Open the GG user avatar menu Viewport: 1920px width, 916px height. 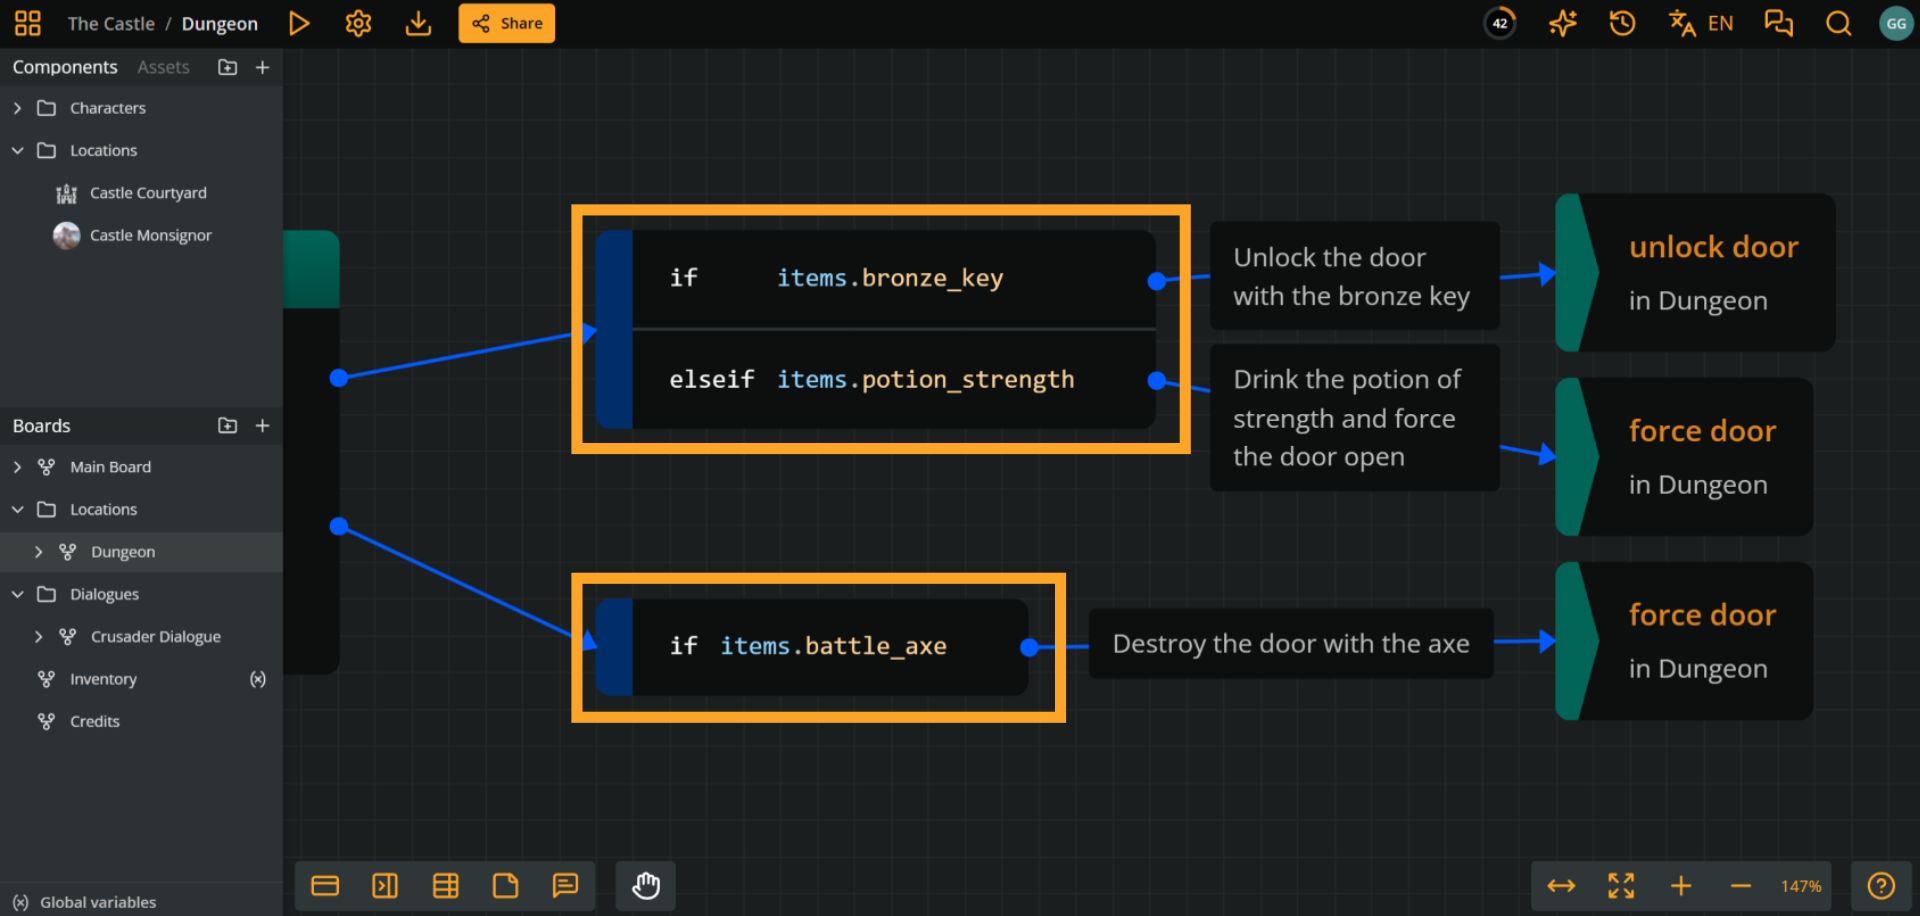tap(1896, 23)
